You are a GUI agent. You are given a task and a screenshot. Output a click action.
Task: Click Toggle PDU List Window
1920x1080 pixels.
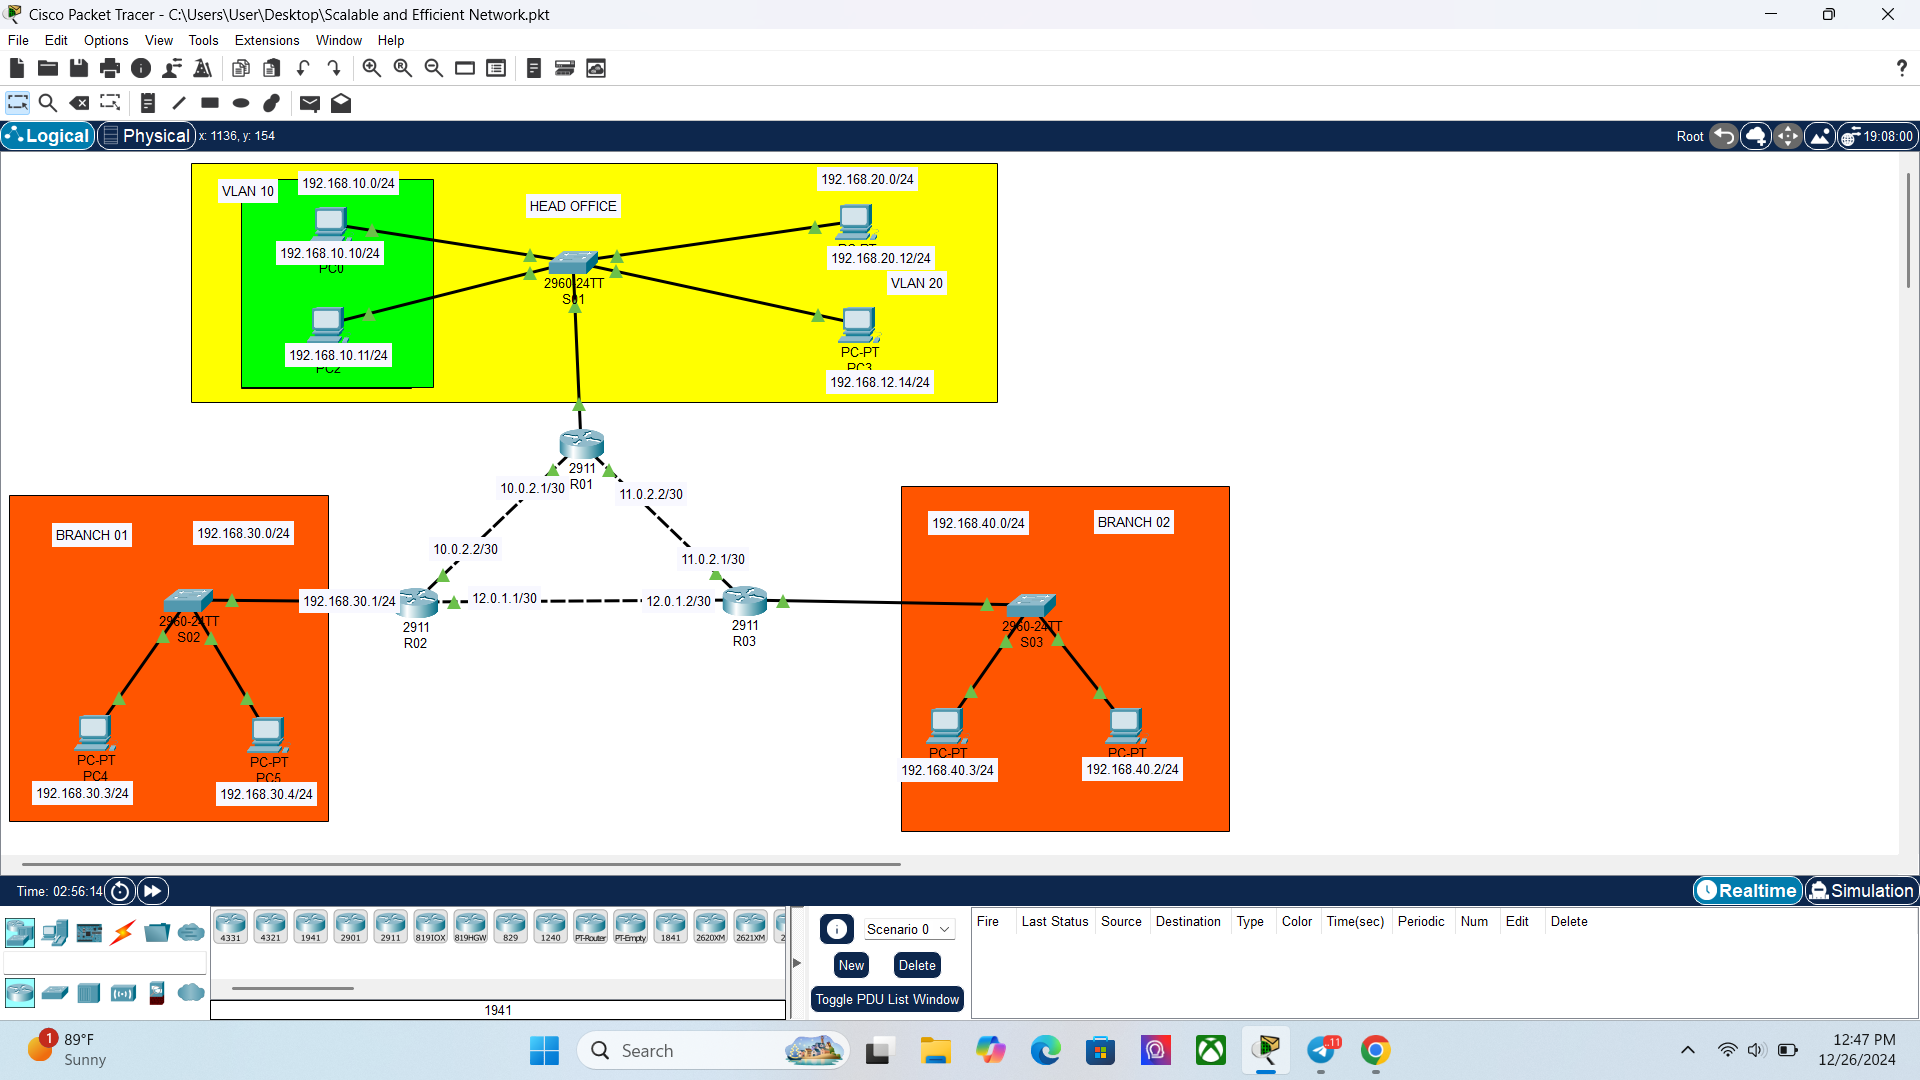(x=886, y=998)
